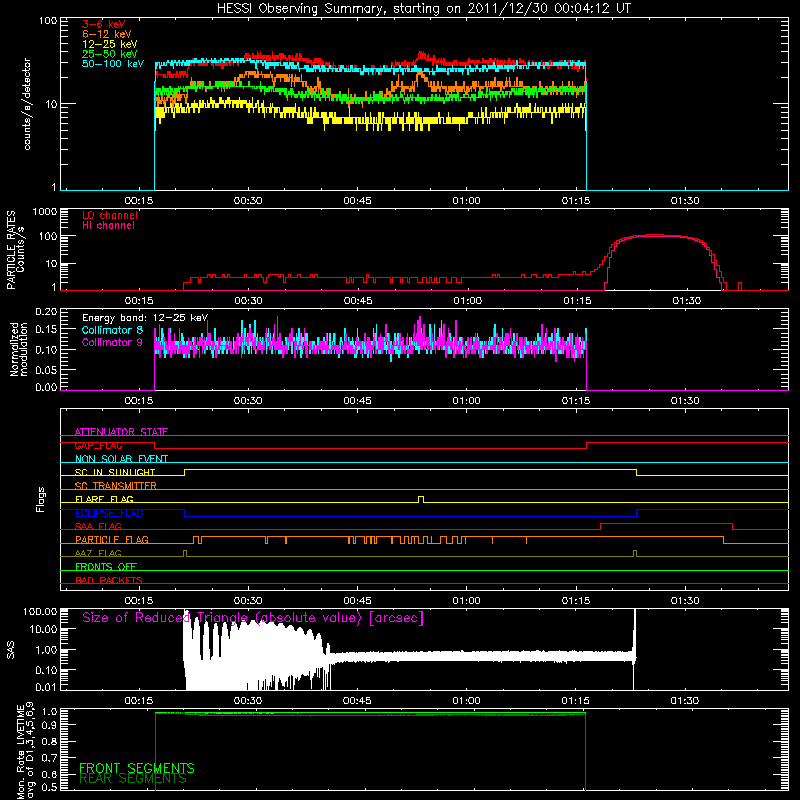Select the 3-6 keV legend label

103,24
